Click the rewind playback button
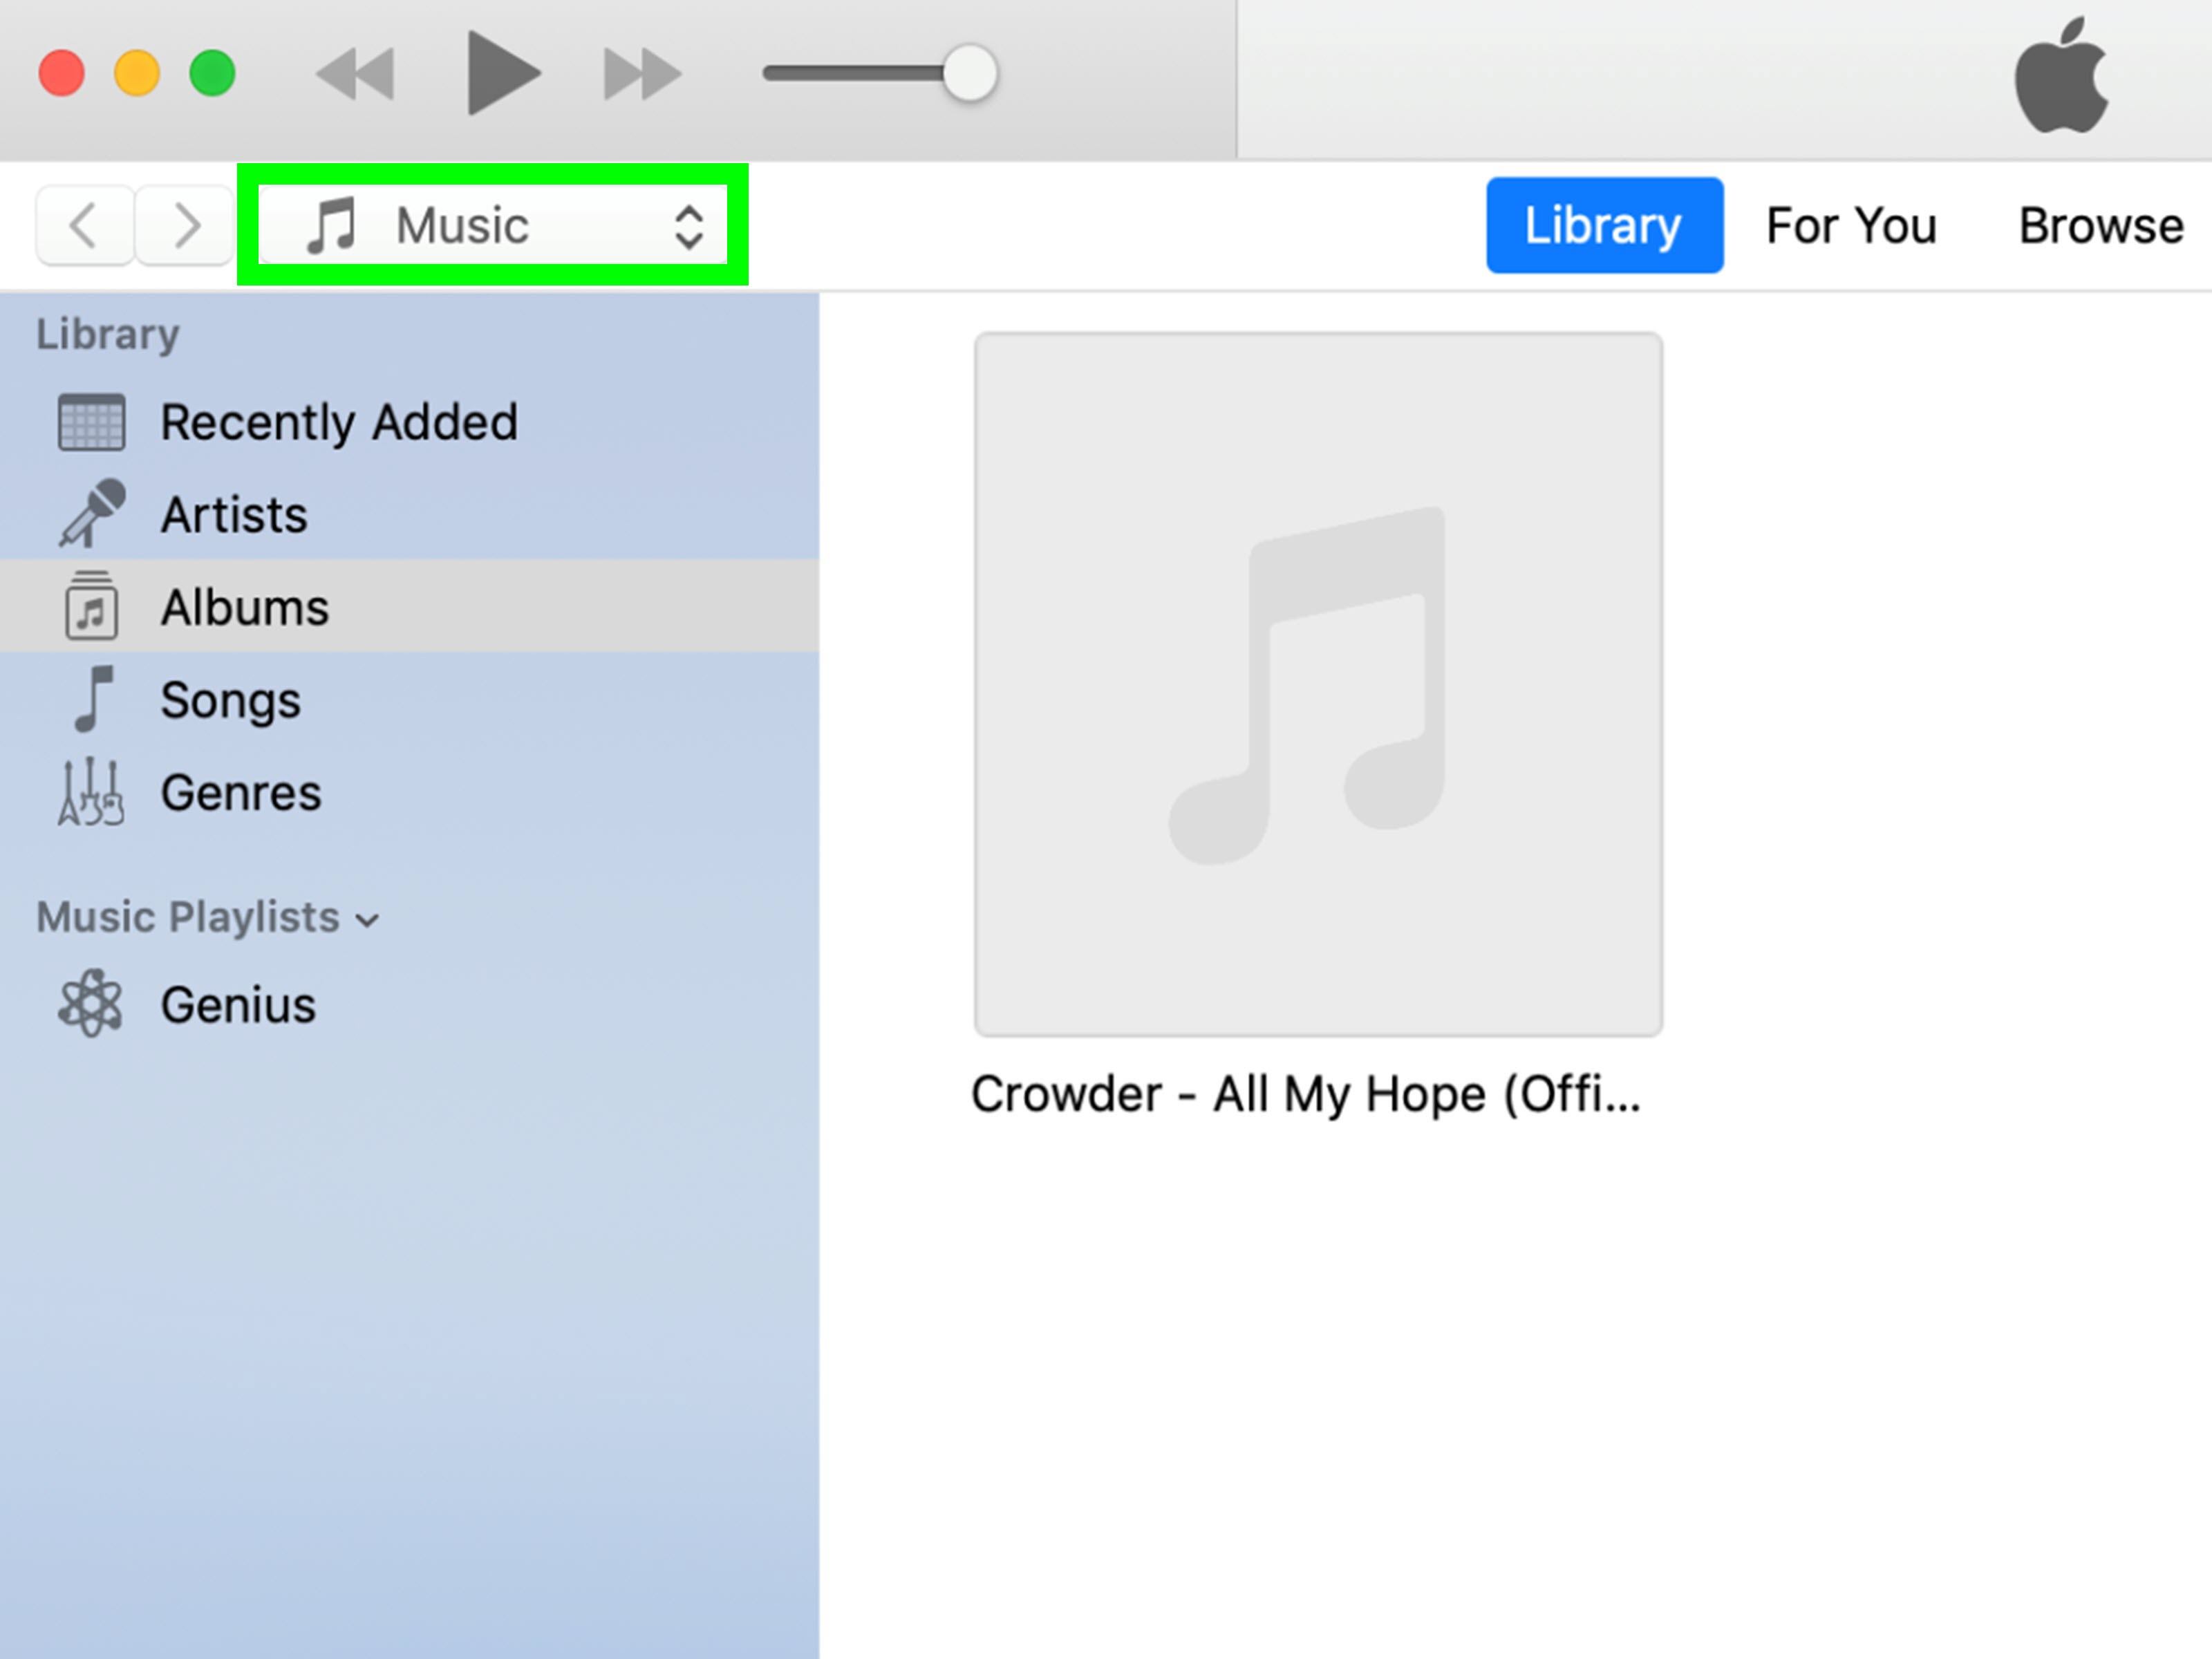 point(355,74)
